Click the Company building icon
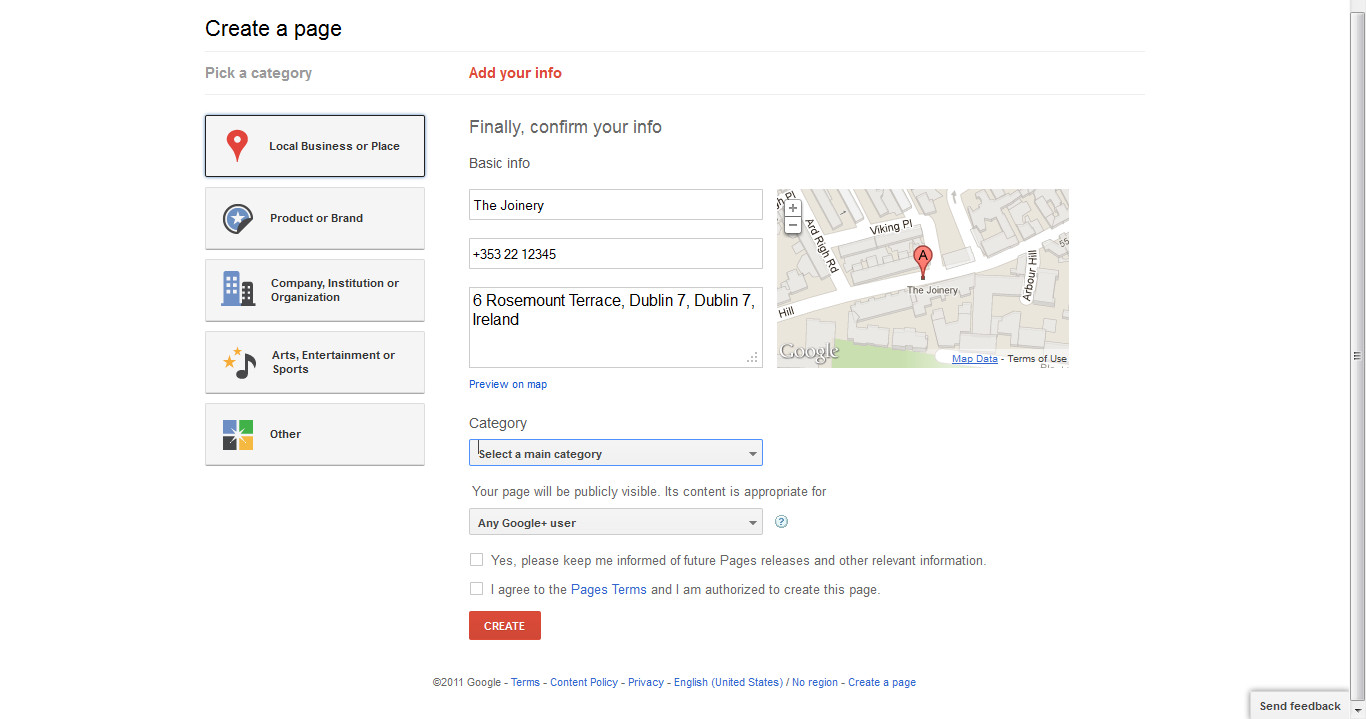1366x719 pixels. click(x=237, y=290)
